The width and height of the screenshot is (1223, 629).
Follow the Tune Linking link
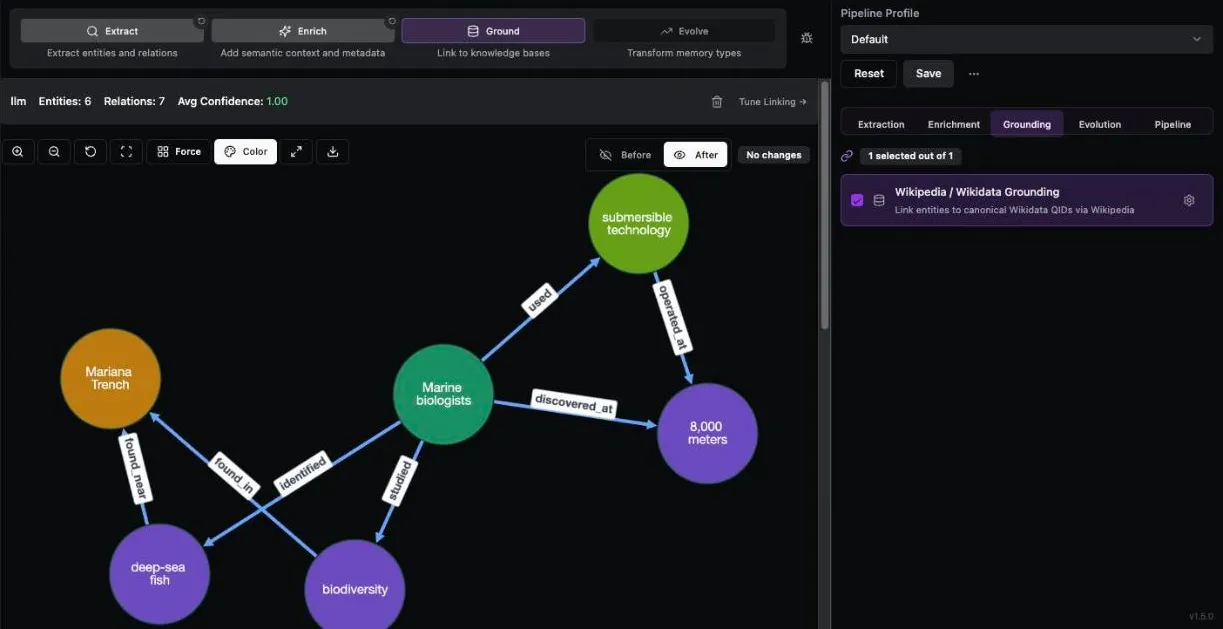pos(772,102)
